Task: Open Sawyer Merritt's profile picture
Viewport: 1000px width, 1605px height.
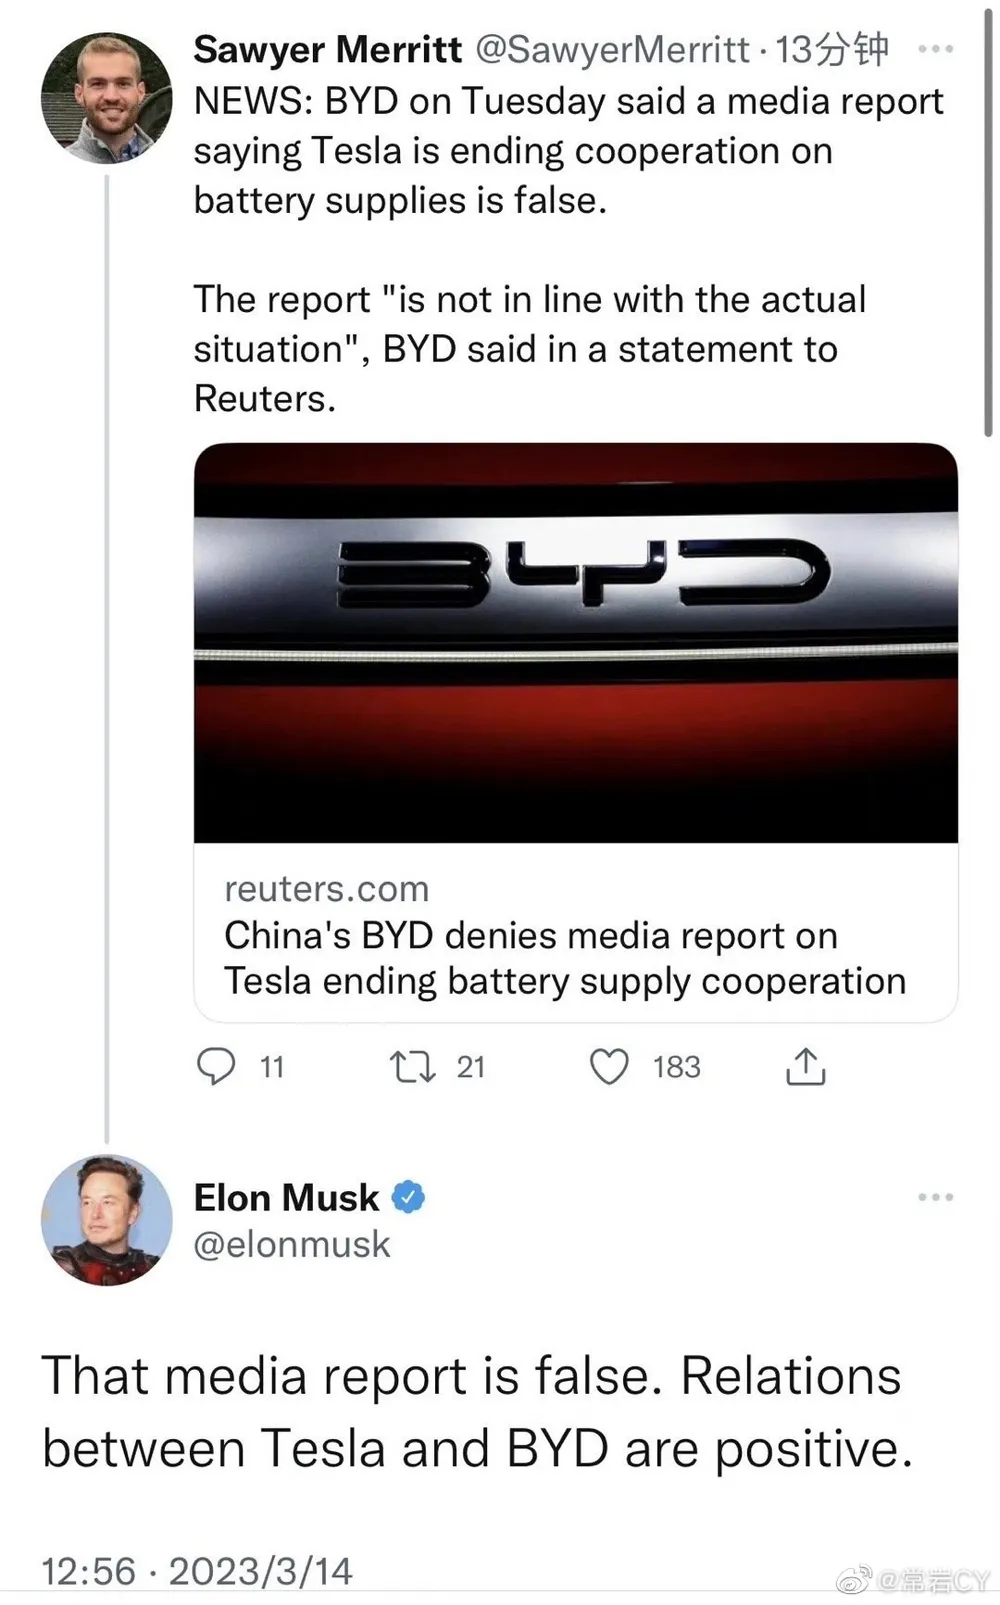Action: pos(106,98)
